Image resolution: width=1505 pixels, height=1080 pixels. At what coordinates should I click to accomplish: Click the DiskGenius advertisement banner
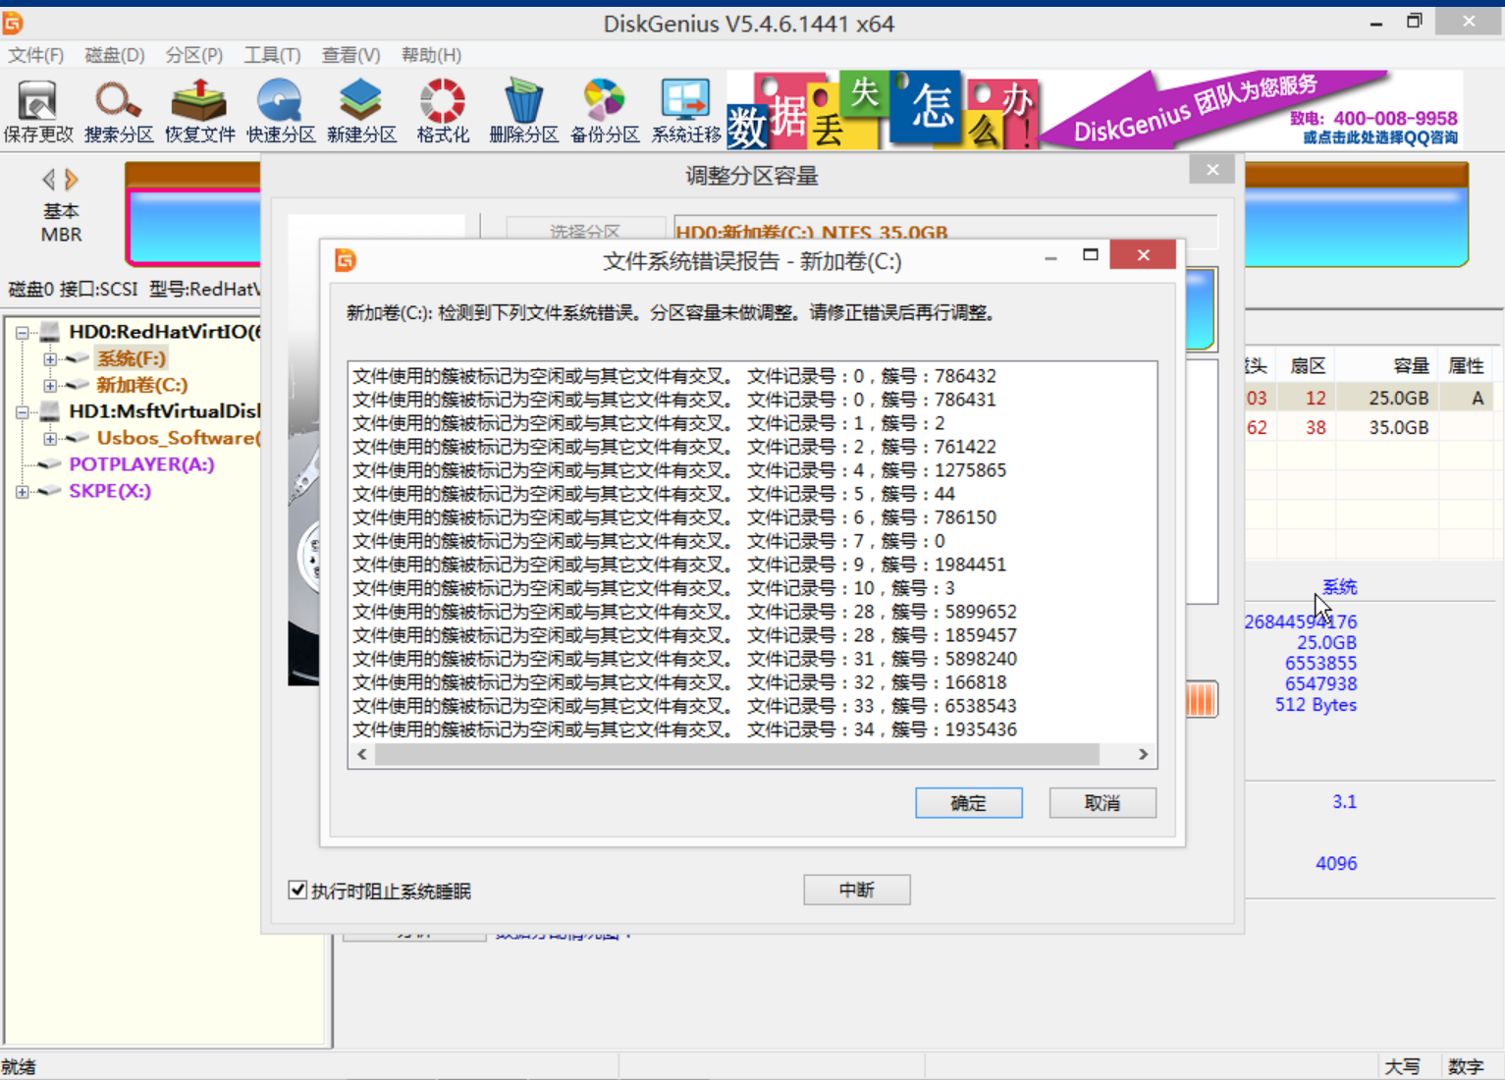coord(1095,110)
